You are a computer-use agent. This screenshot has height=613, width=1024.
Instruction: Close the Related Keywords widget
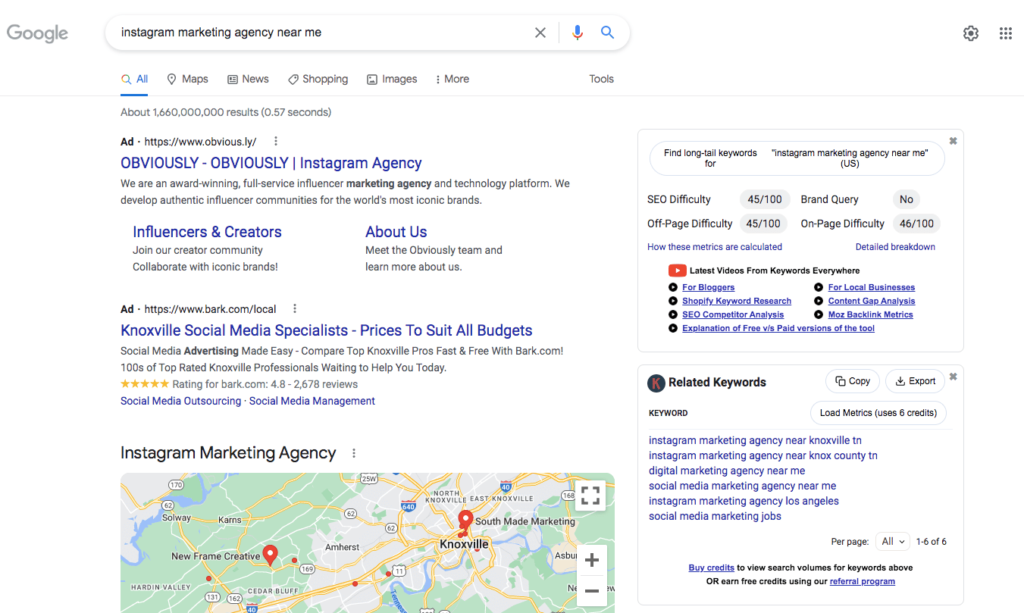coord(953,377)
